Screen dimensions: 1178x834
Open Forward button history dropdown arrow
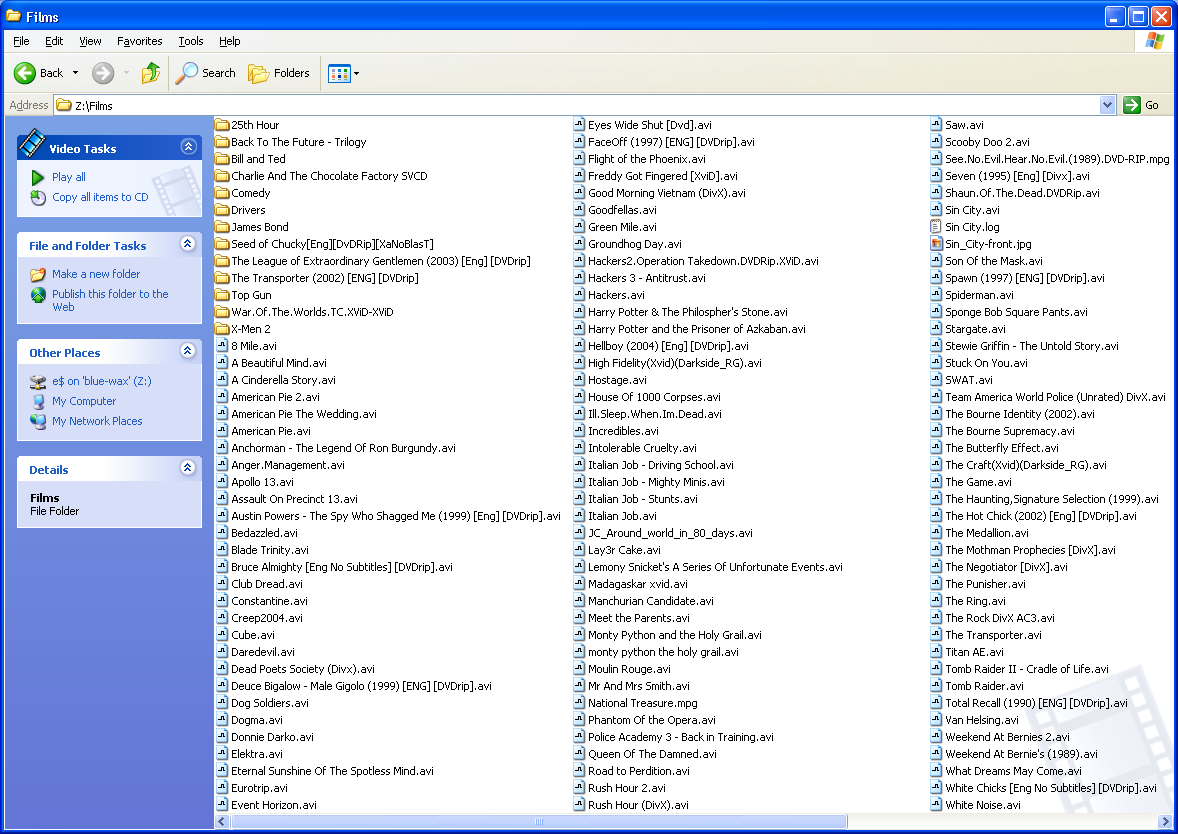(x=126, y=73)
